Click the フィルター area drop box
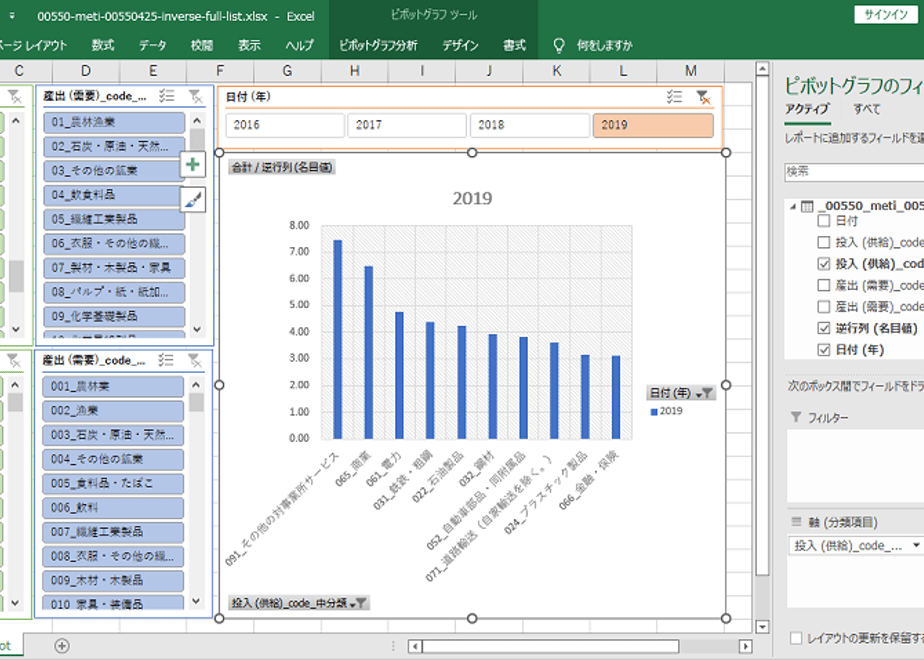The image size is (924, 660). tap(854, 466)
